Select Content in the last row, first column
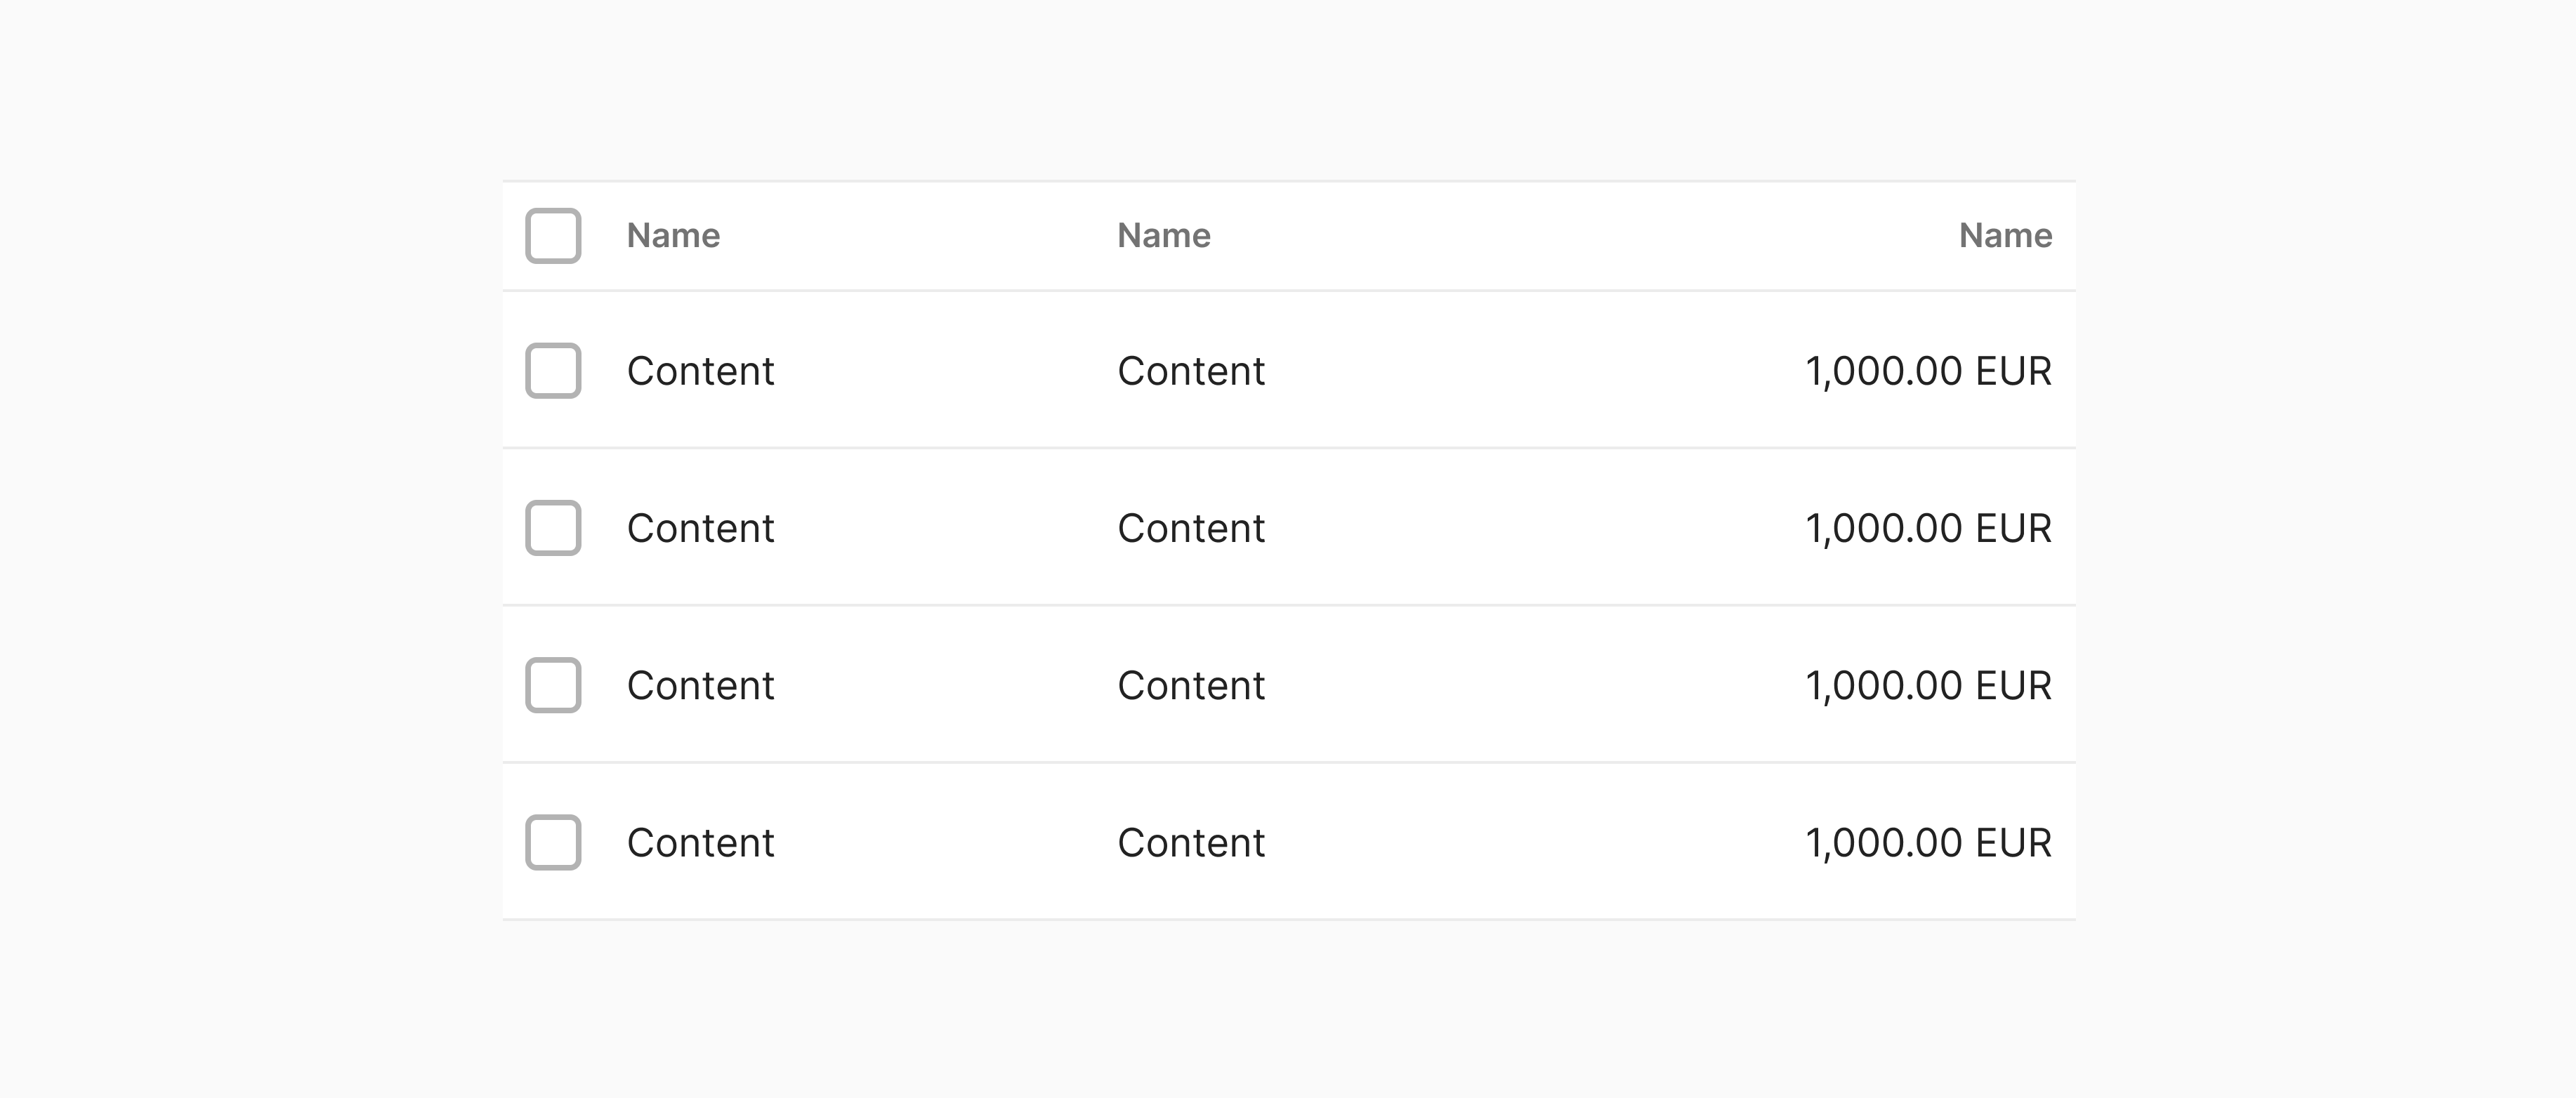Viewport: 2576px width, 1098px height. click(x=700, y=843)
